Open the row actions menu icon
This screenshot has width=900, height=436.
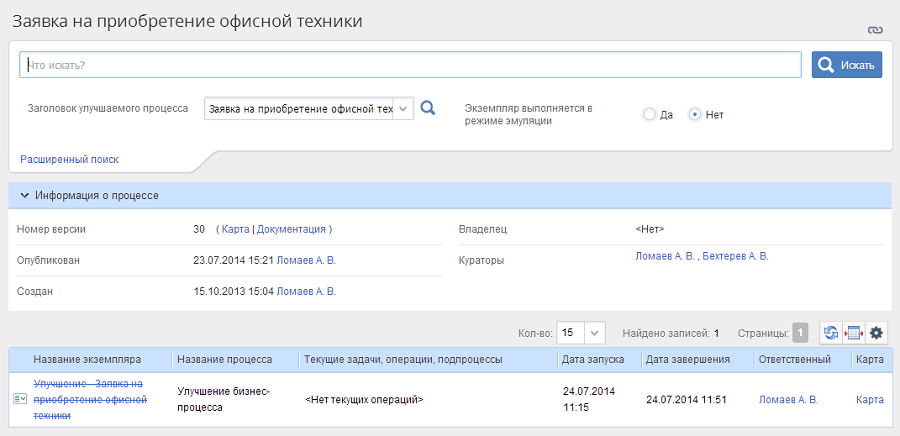point(20,399)
